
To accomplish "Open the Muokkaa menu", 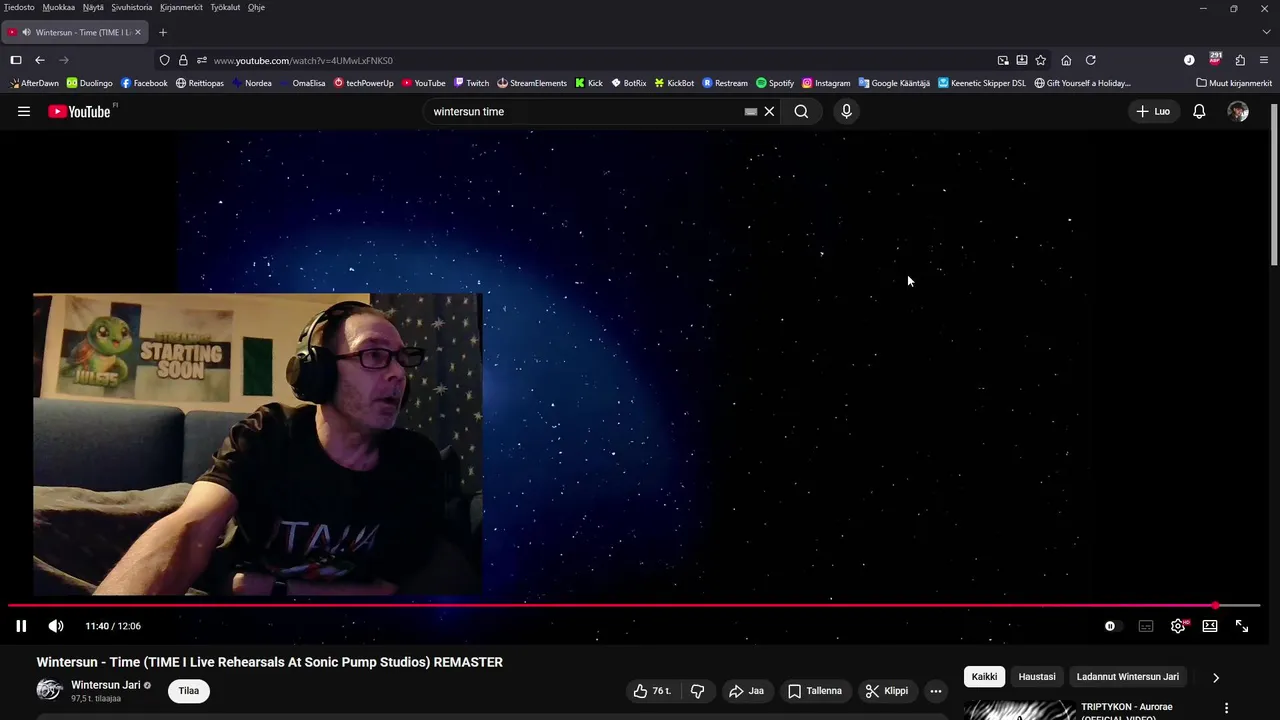I will click(59, 7).
